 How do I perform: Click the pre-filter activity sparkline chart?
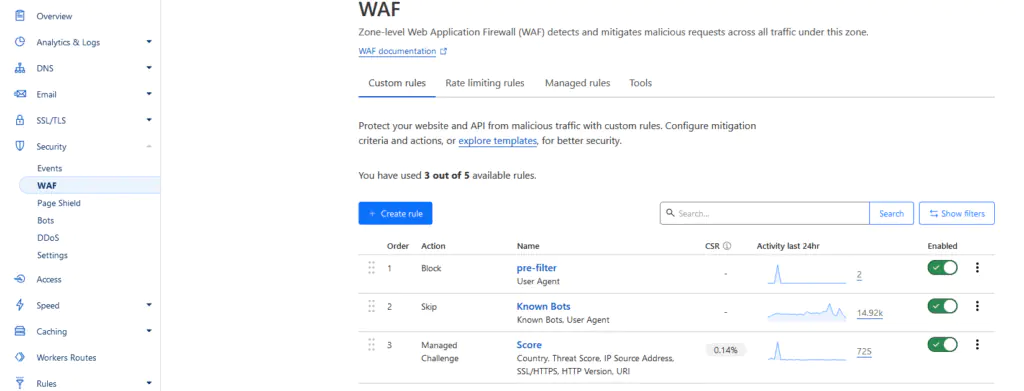(x=807, y=274)
